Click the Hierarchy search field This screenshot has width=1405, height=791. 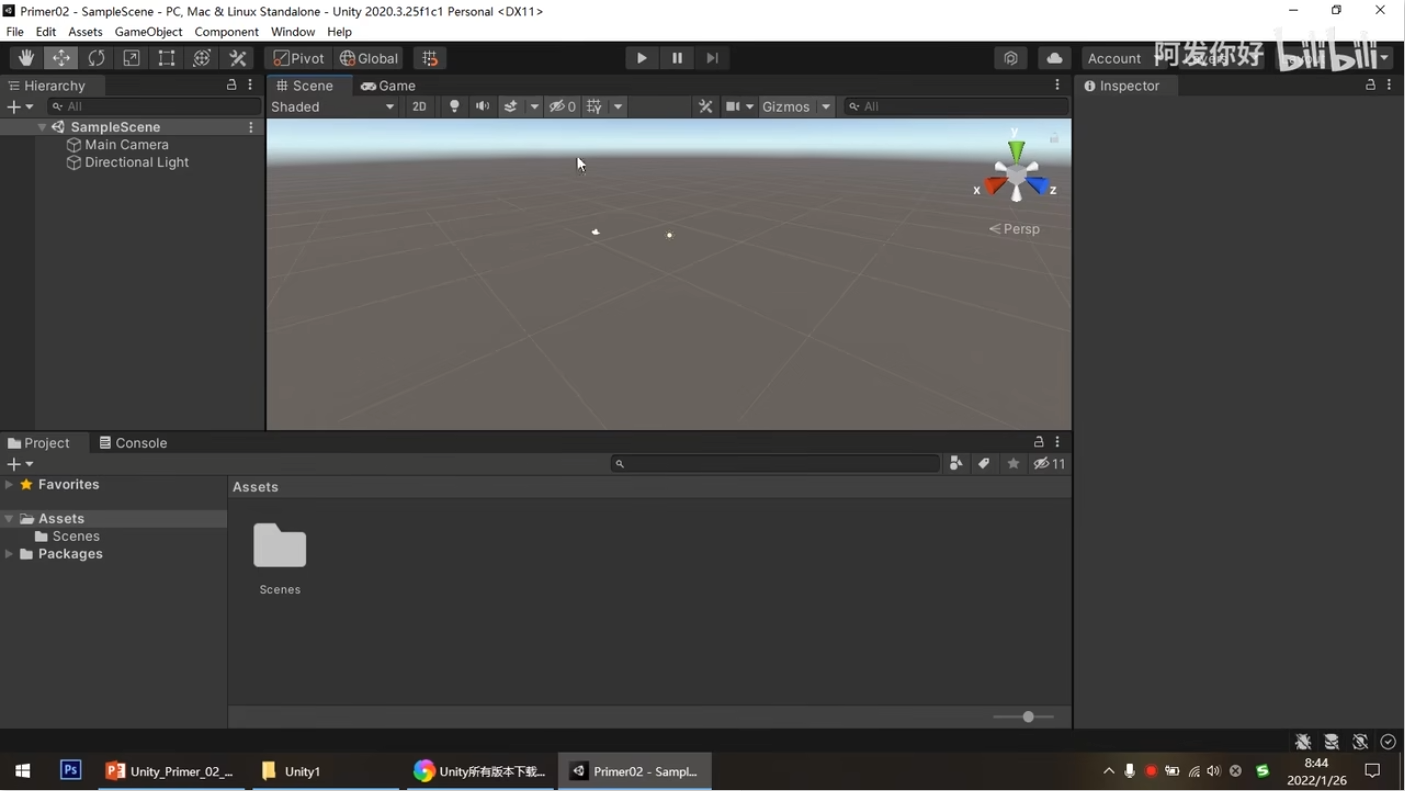(153, 107)
